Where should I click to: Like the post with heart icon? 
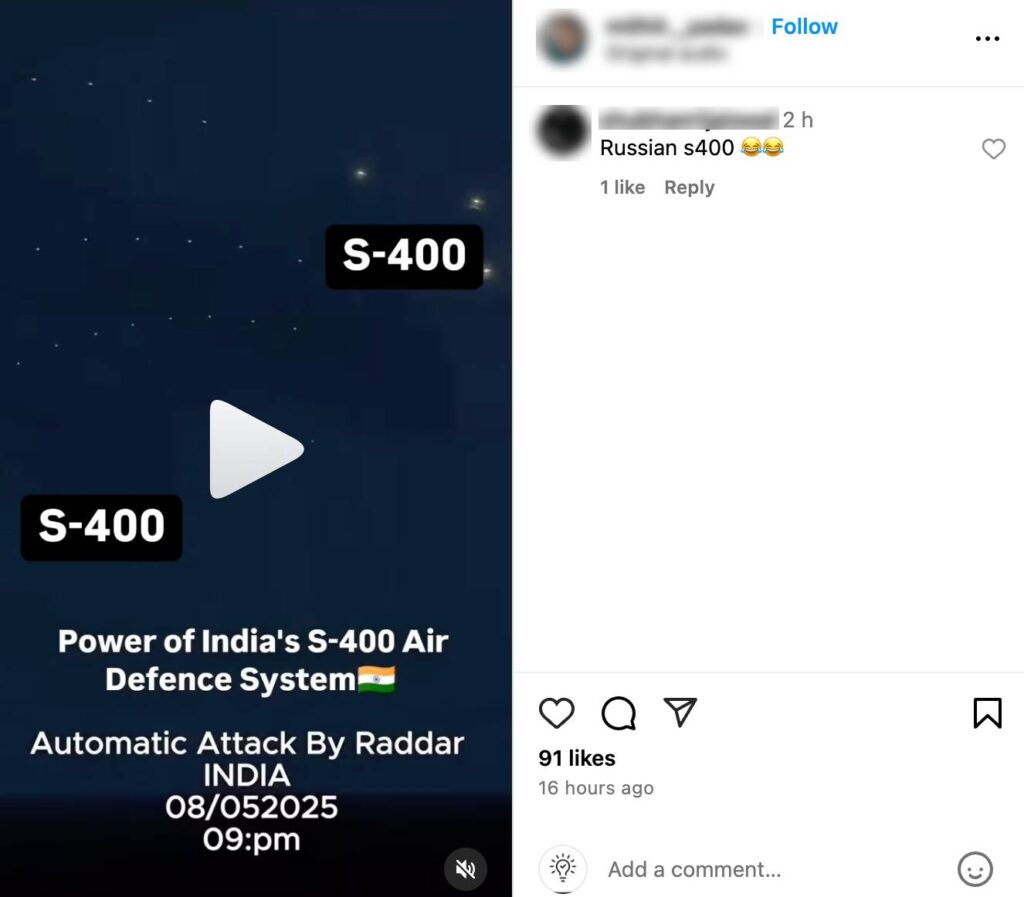coord(556,712)
